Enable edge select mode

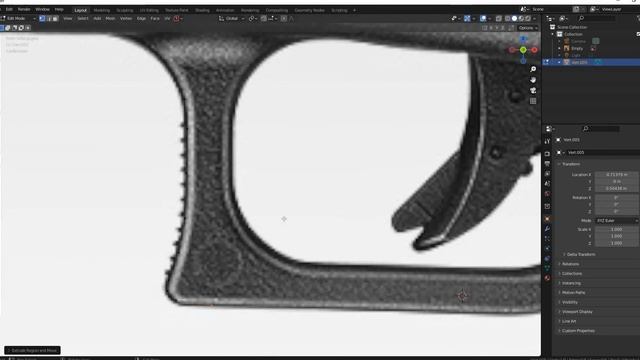tap(49, 18)
